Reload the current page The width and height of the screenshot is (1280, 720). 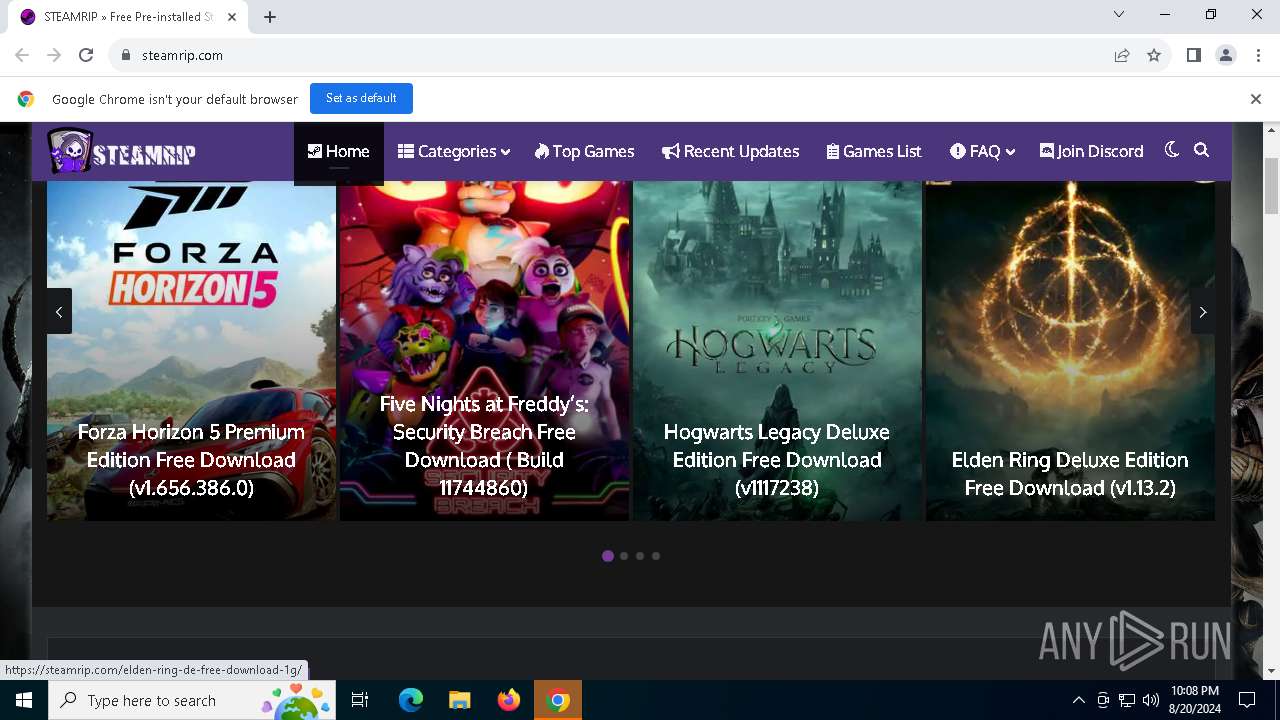tap(86, 55)
